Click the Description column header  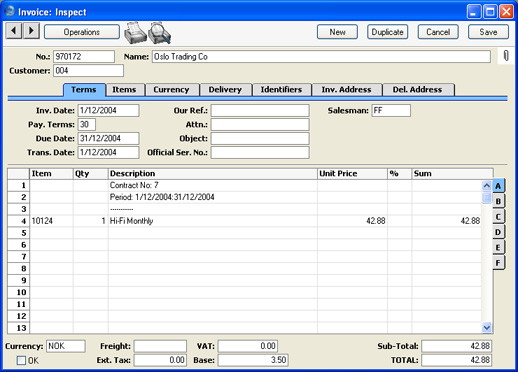[213, 174]
